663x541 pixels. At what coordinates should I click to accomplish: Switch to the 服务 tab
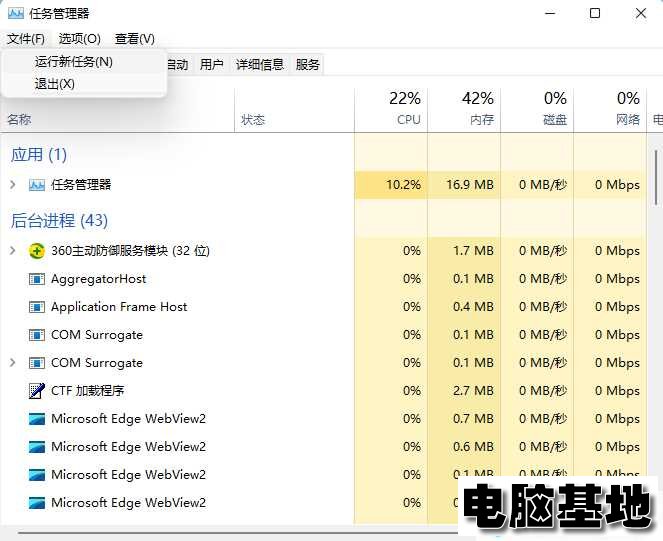[307, 65]
